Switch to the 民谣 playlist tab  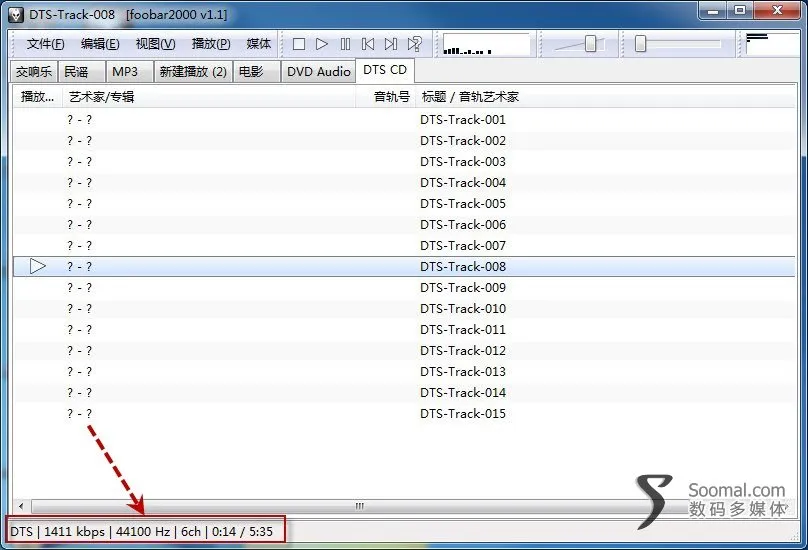(81, 72)
